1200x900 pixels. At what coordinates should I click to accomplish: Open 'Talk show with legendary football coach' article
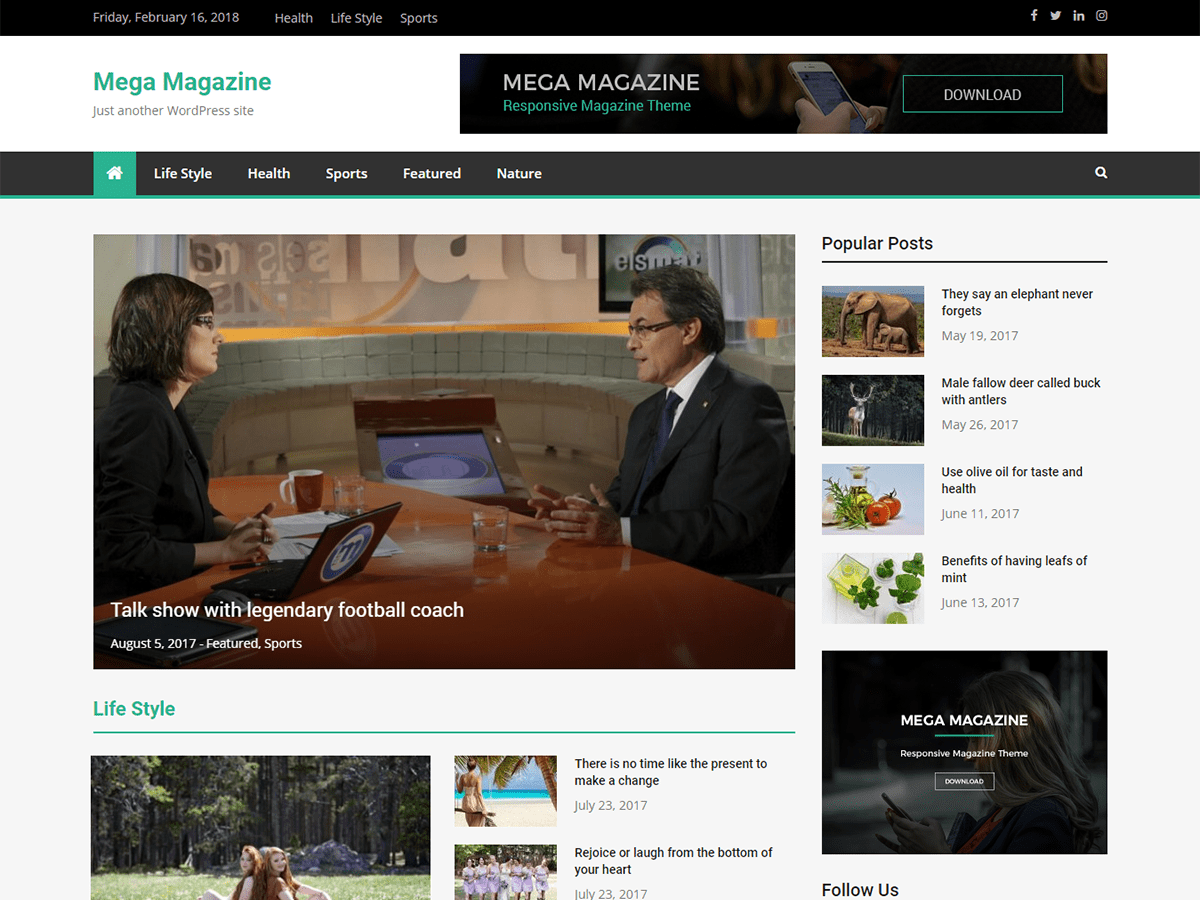(287, 610)
